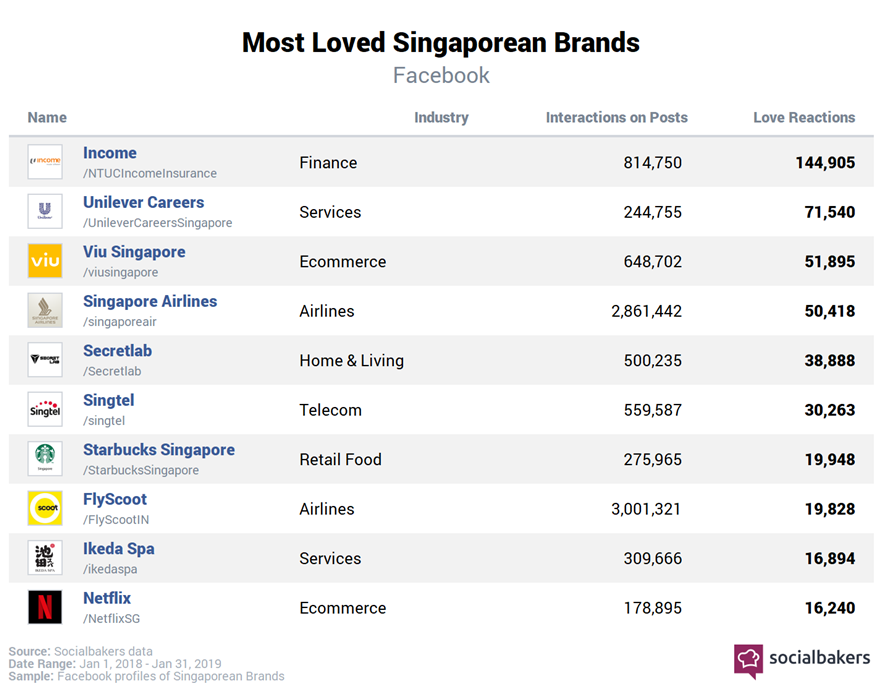Image resolution: width=881 pixels, height=687 pixels.
Task: Select the /UnileverCareersSingapore handle text
Action: click(x=157, y=222)
